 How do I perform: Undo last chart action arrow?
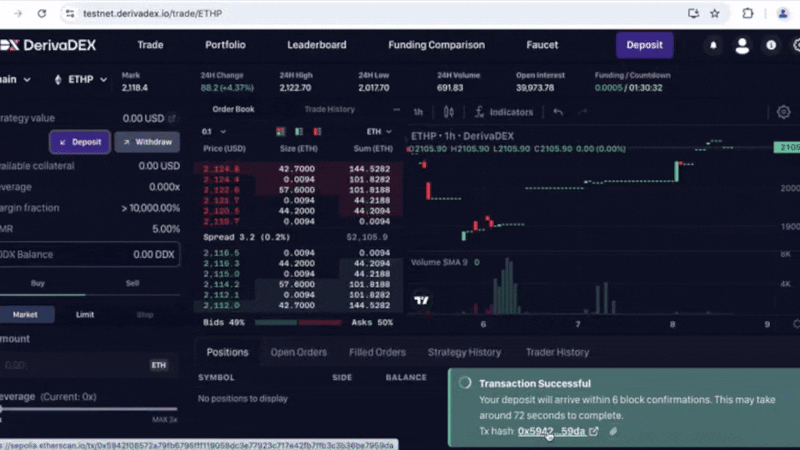pyautogui.click(x=558, y=112)
